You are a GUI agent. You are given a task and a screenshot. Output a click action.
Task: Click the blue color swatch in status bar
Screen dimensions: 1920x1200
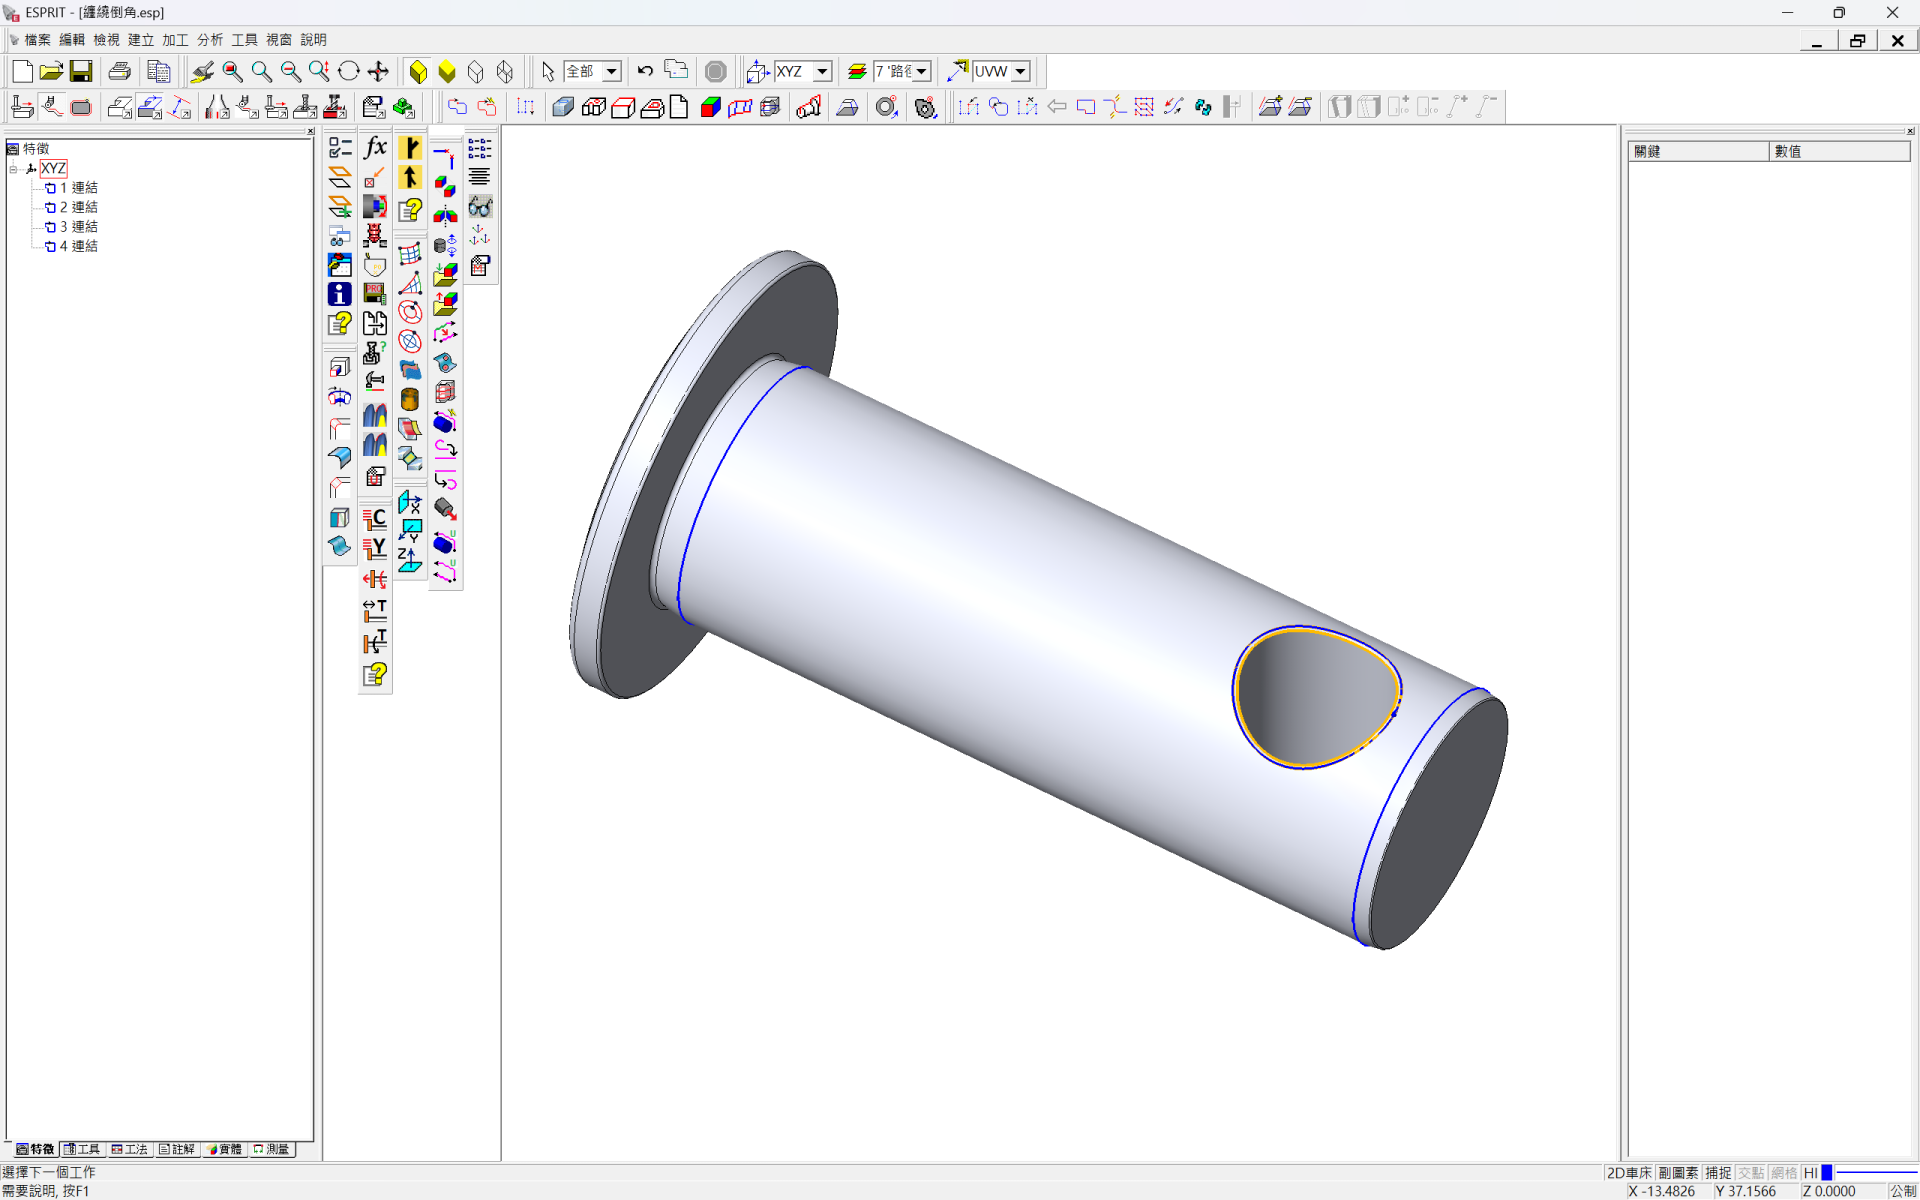tap(1826, 1173)
